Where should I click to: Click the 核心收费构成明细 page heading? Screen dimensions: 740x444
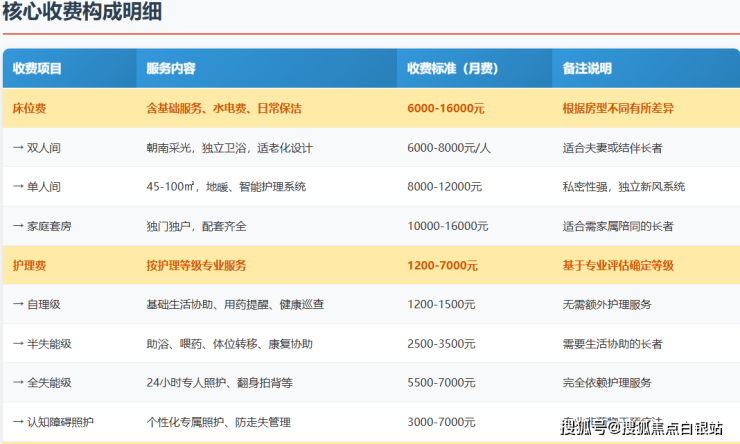pyautogui.click(x=82, y=13)
